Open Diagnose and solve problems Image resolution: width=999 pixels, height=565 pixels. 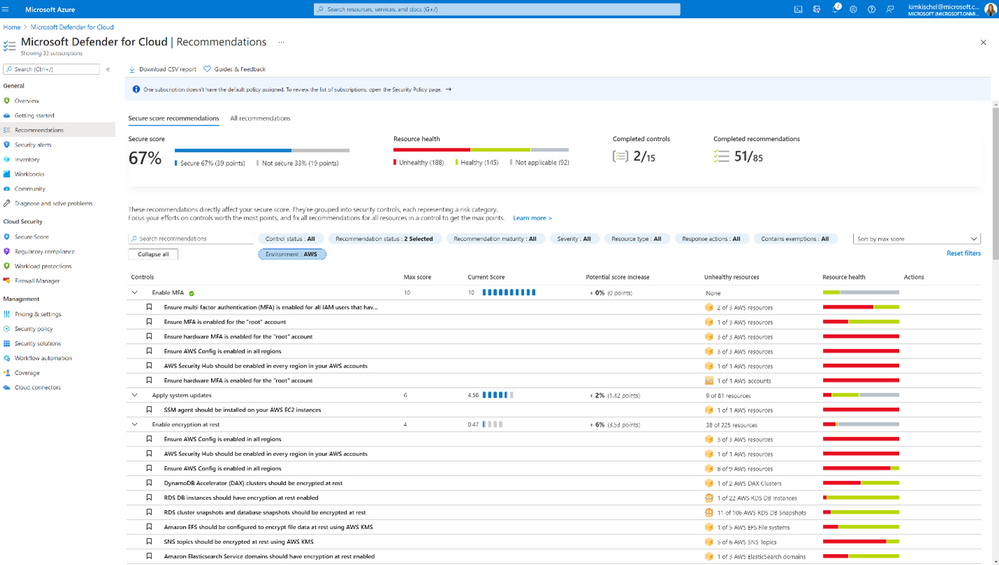coord(54,203)
